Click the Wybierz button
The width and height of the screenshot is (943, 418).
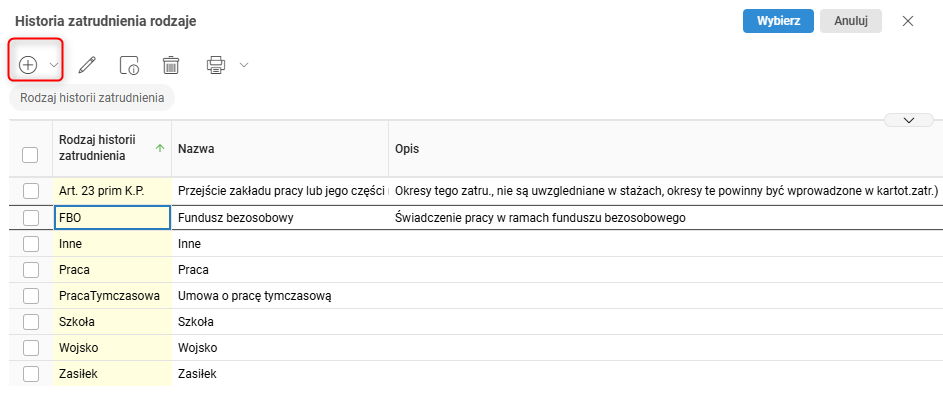(778, 21)
